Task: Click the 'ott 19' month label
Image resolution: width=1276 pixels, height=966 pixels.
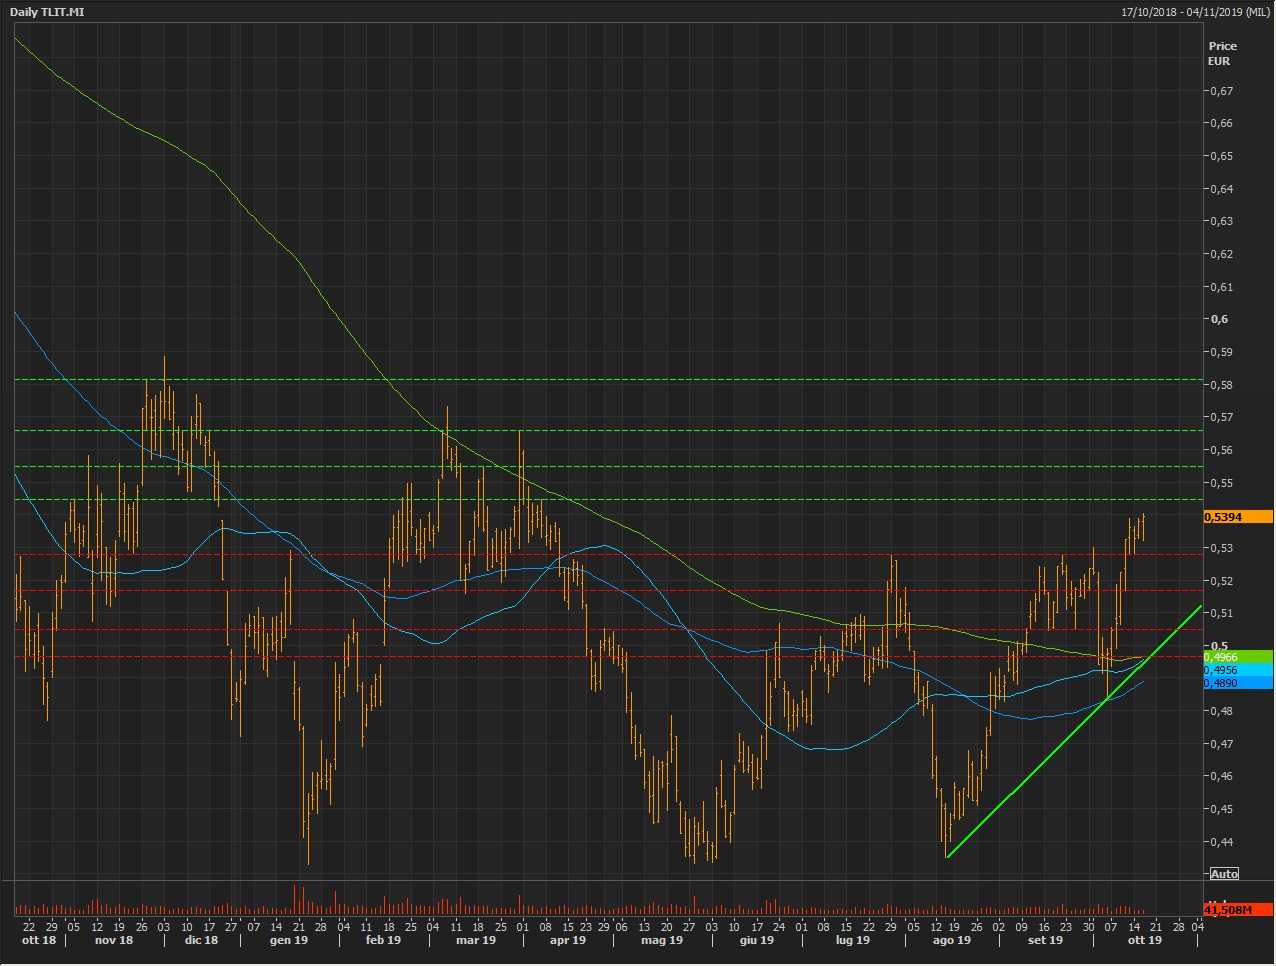Action: coord(1144,940)
